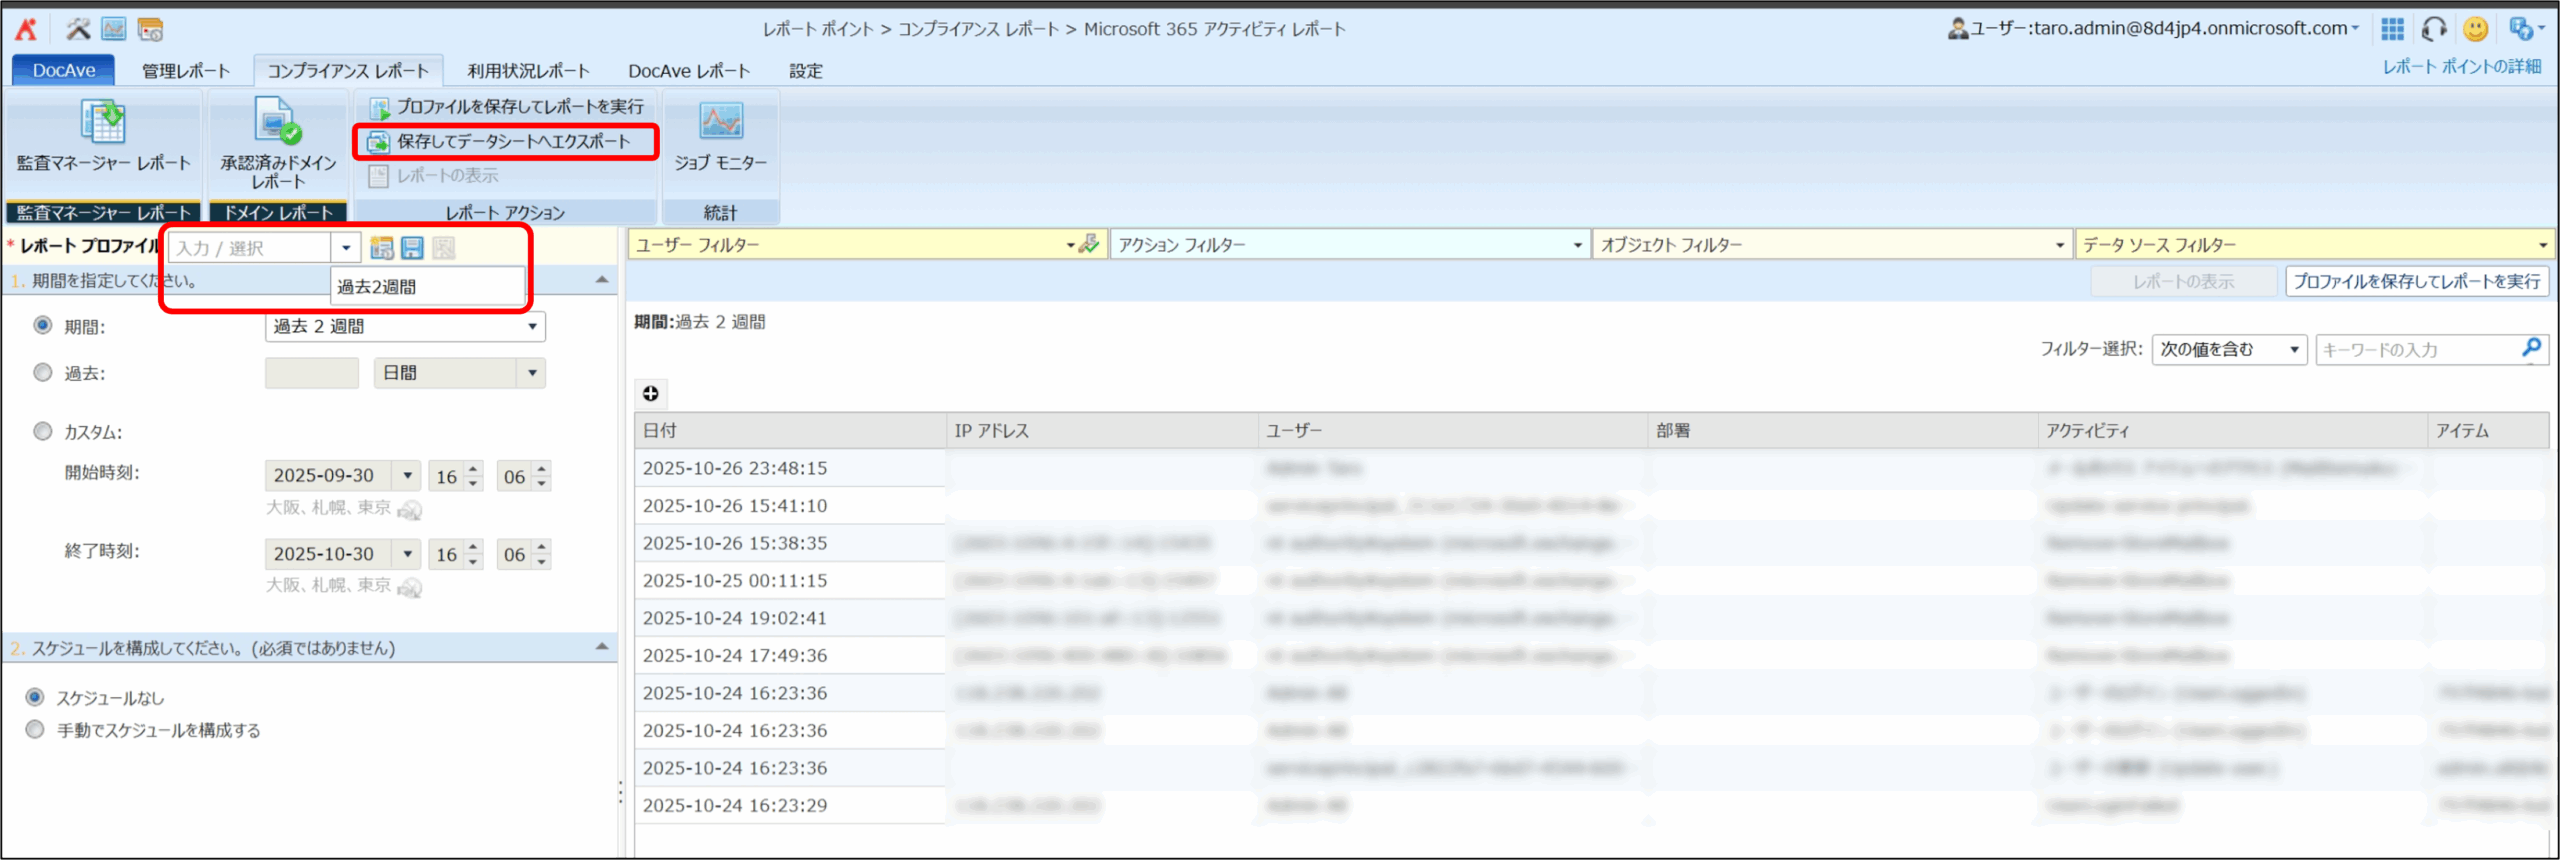Open the レポート ポイントの詳細 link
Image resolution: width=2560 pixels, height=860 pixels.
coord(2461,67)
